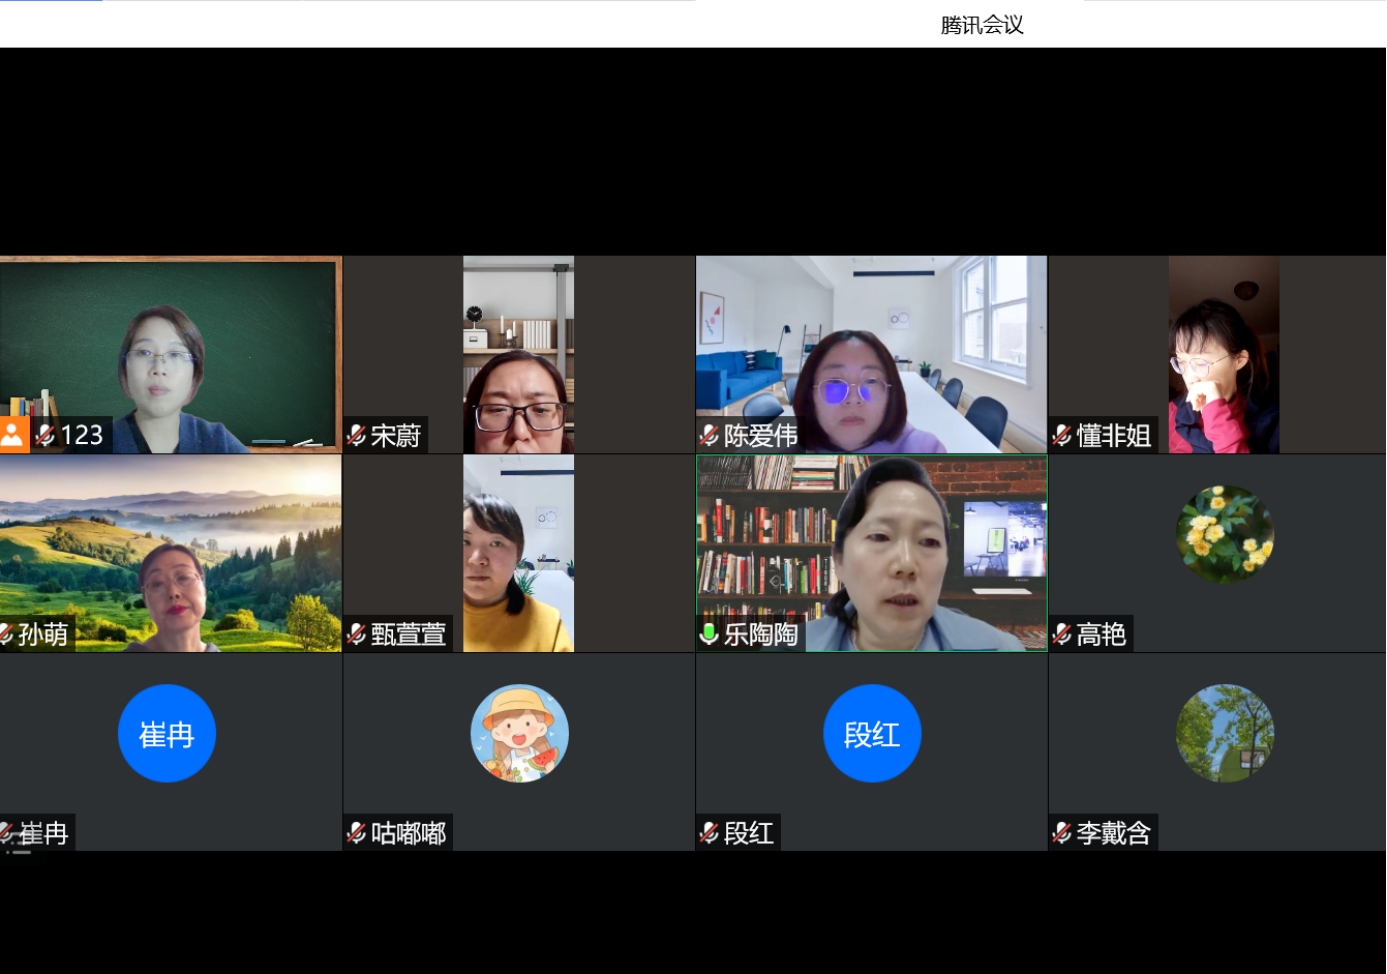
Task: Click the muted mic icon beside 甄萱萱
Action: [x=356, y=634]
